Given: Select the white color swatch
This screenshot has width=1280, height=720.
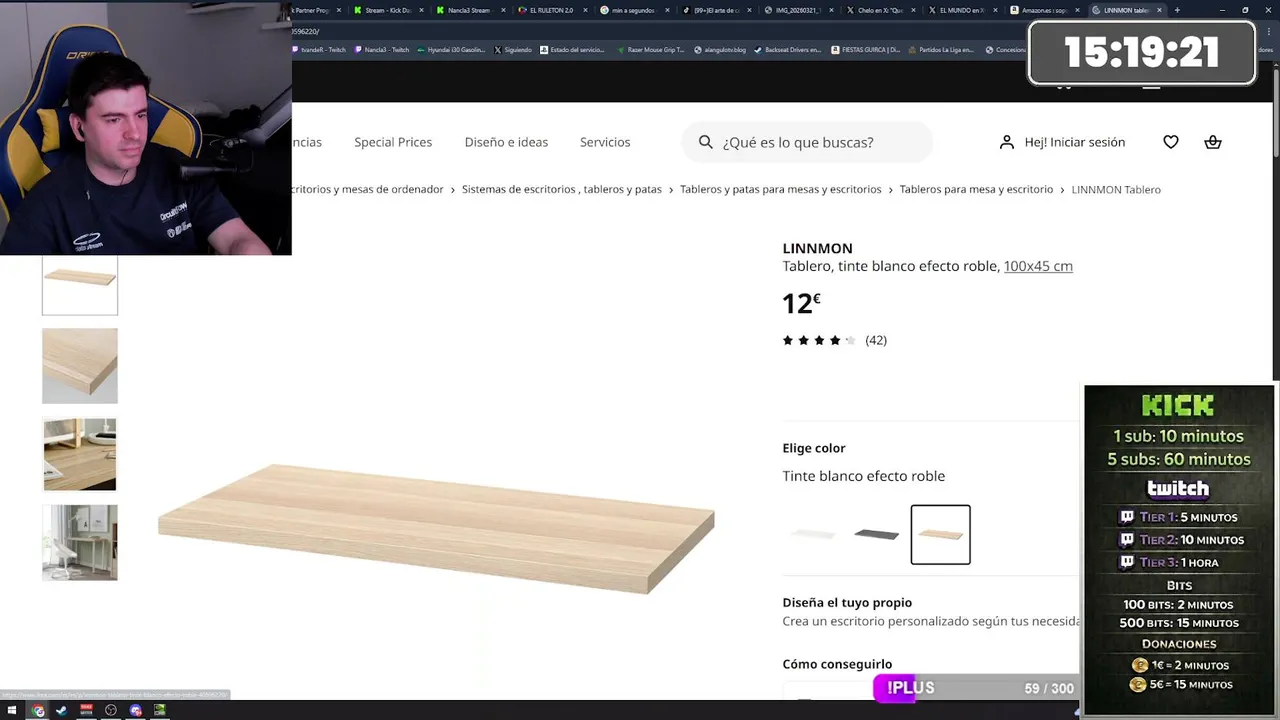Looking at the screenshot, I should pos(813,534).
